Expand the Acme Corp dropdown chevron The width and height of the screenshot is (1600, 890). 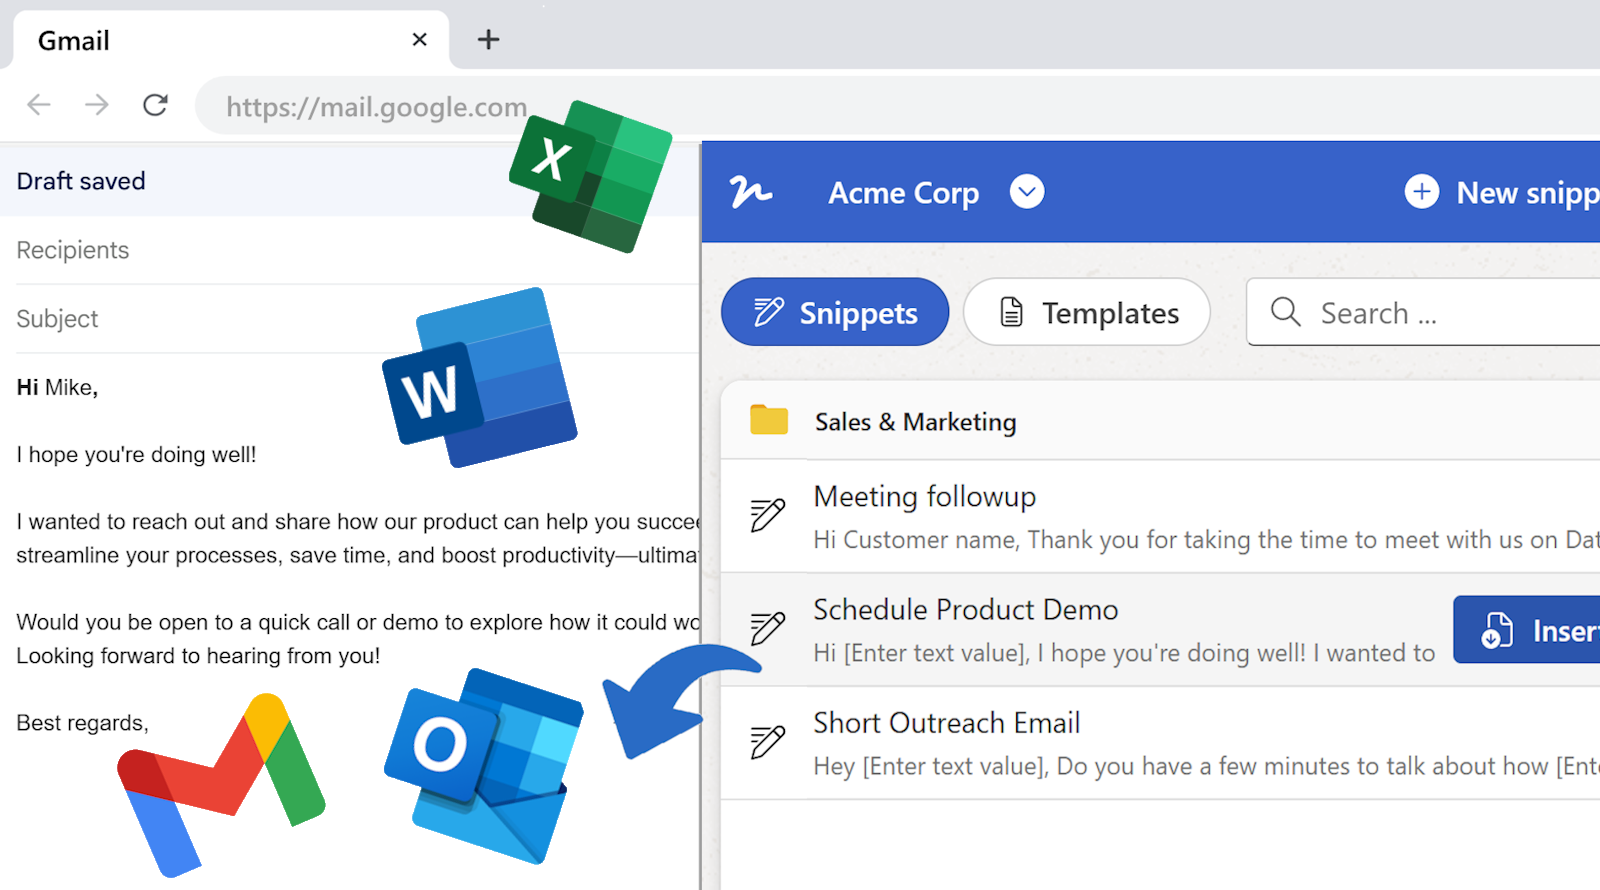click(x=1027, y=191)
